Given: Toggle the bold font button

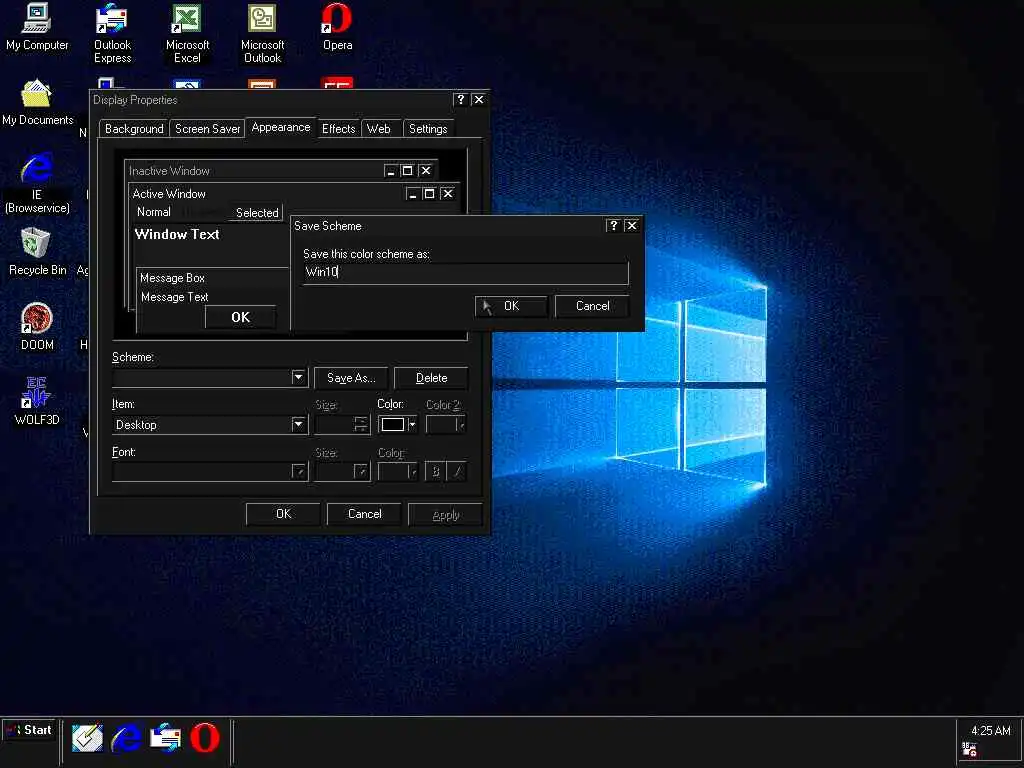Looking at the screenshot, I should tap(436, 471).
